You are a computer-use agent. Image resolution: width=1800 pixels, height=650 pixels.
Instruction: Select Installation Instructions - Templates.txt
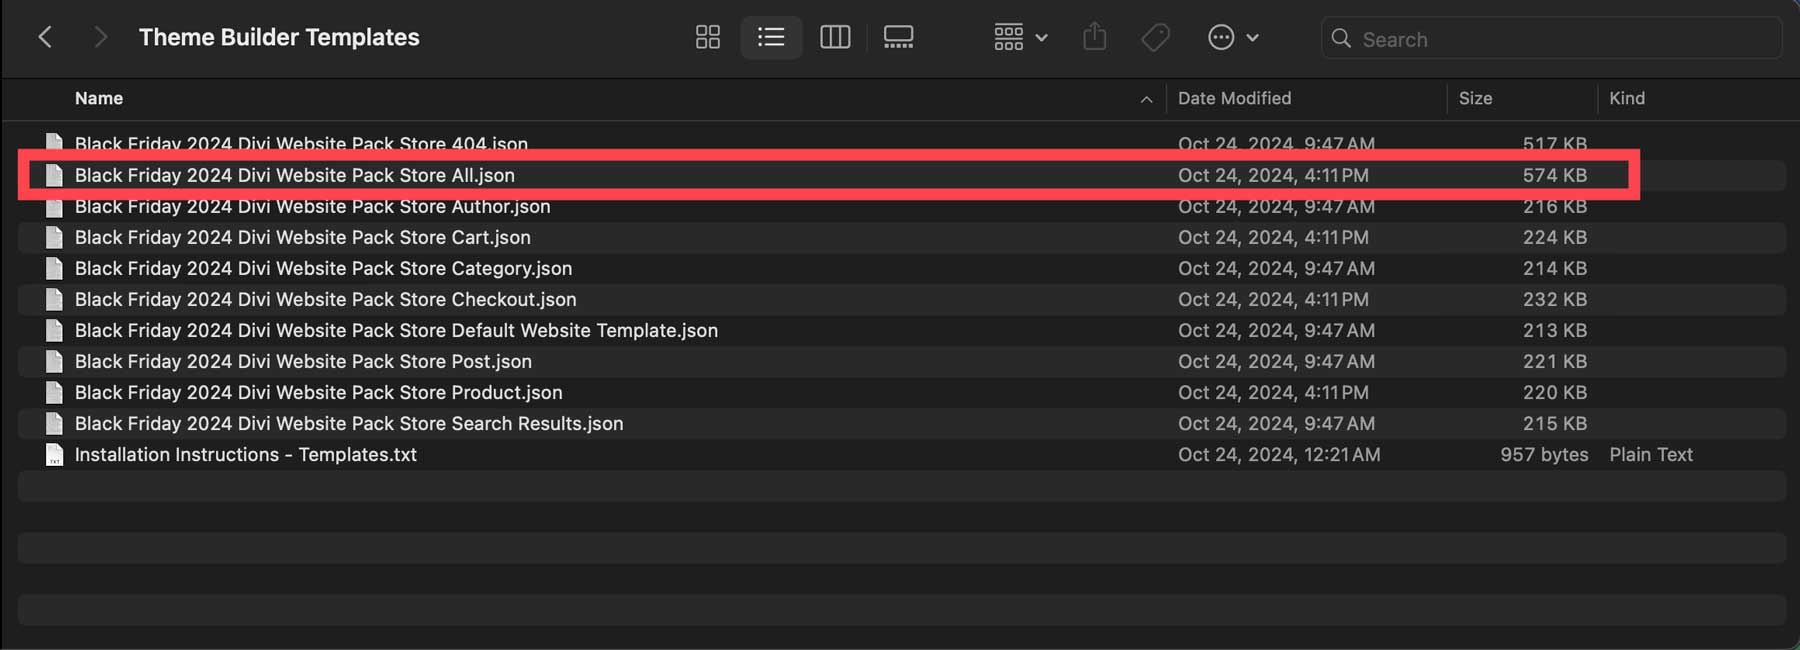point(245,454)
